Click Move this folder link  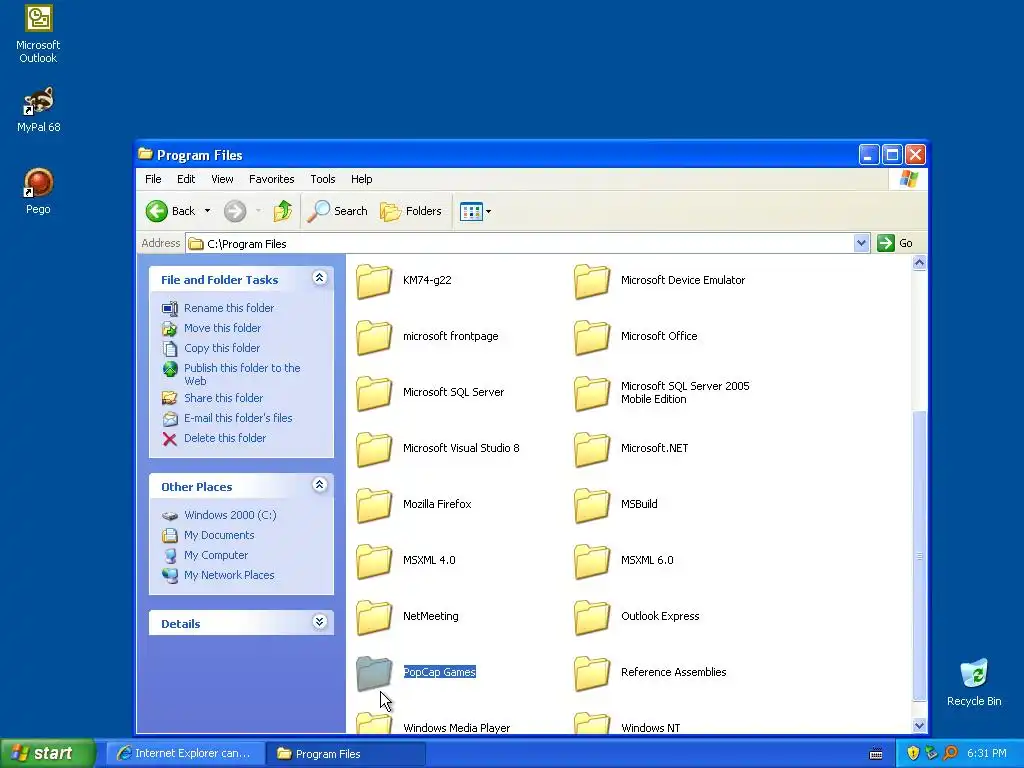pyautogui.click(x=222, y=328)
